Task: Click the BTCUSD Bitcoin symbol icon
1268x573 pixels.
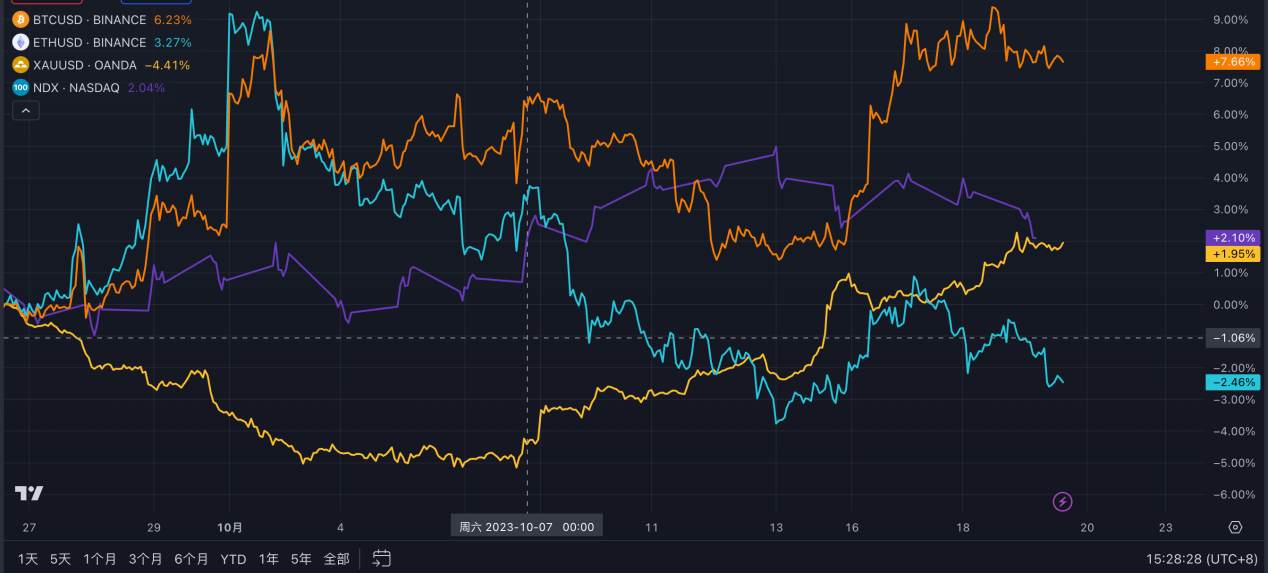Action: [x=20, y=20]
